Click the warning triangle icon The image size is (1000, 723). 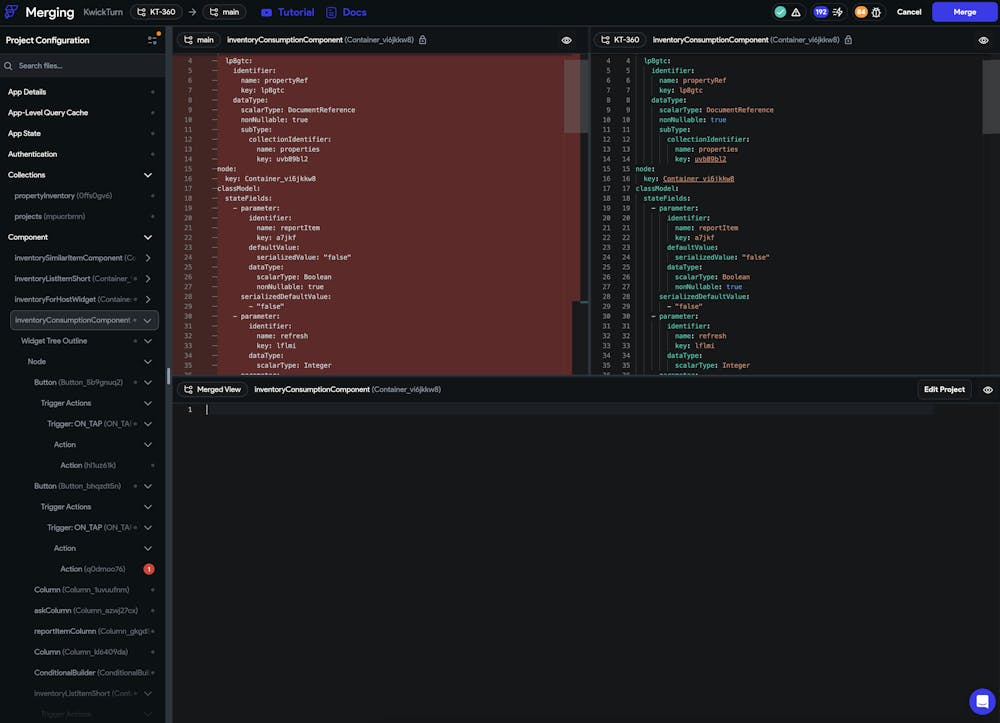coord(796,12)
